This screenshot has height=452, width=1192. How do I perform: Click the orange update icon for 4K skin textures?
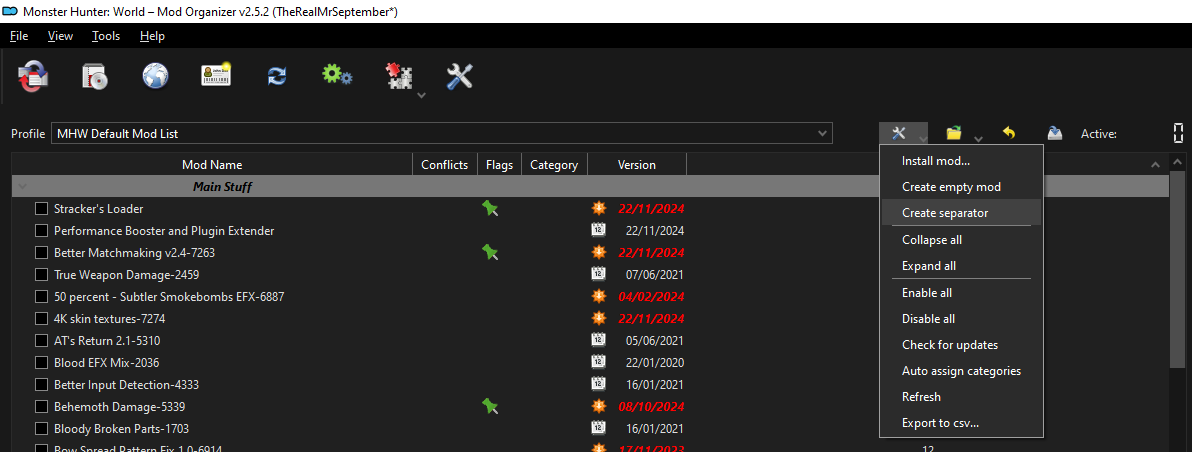click(x=599, y=318)
